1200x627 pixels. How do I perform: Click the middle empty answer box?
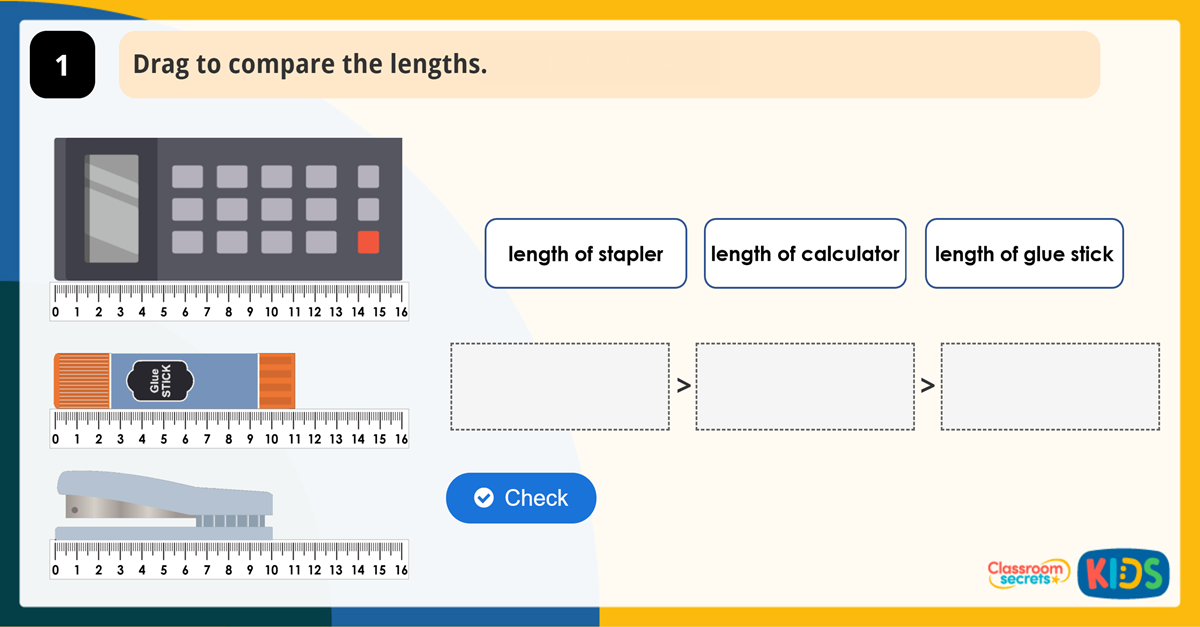[x=805, y=386]
